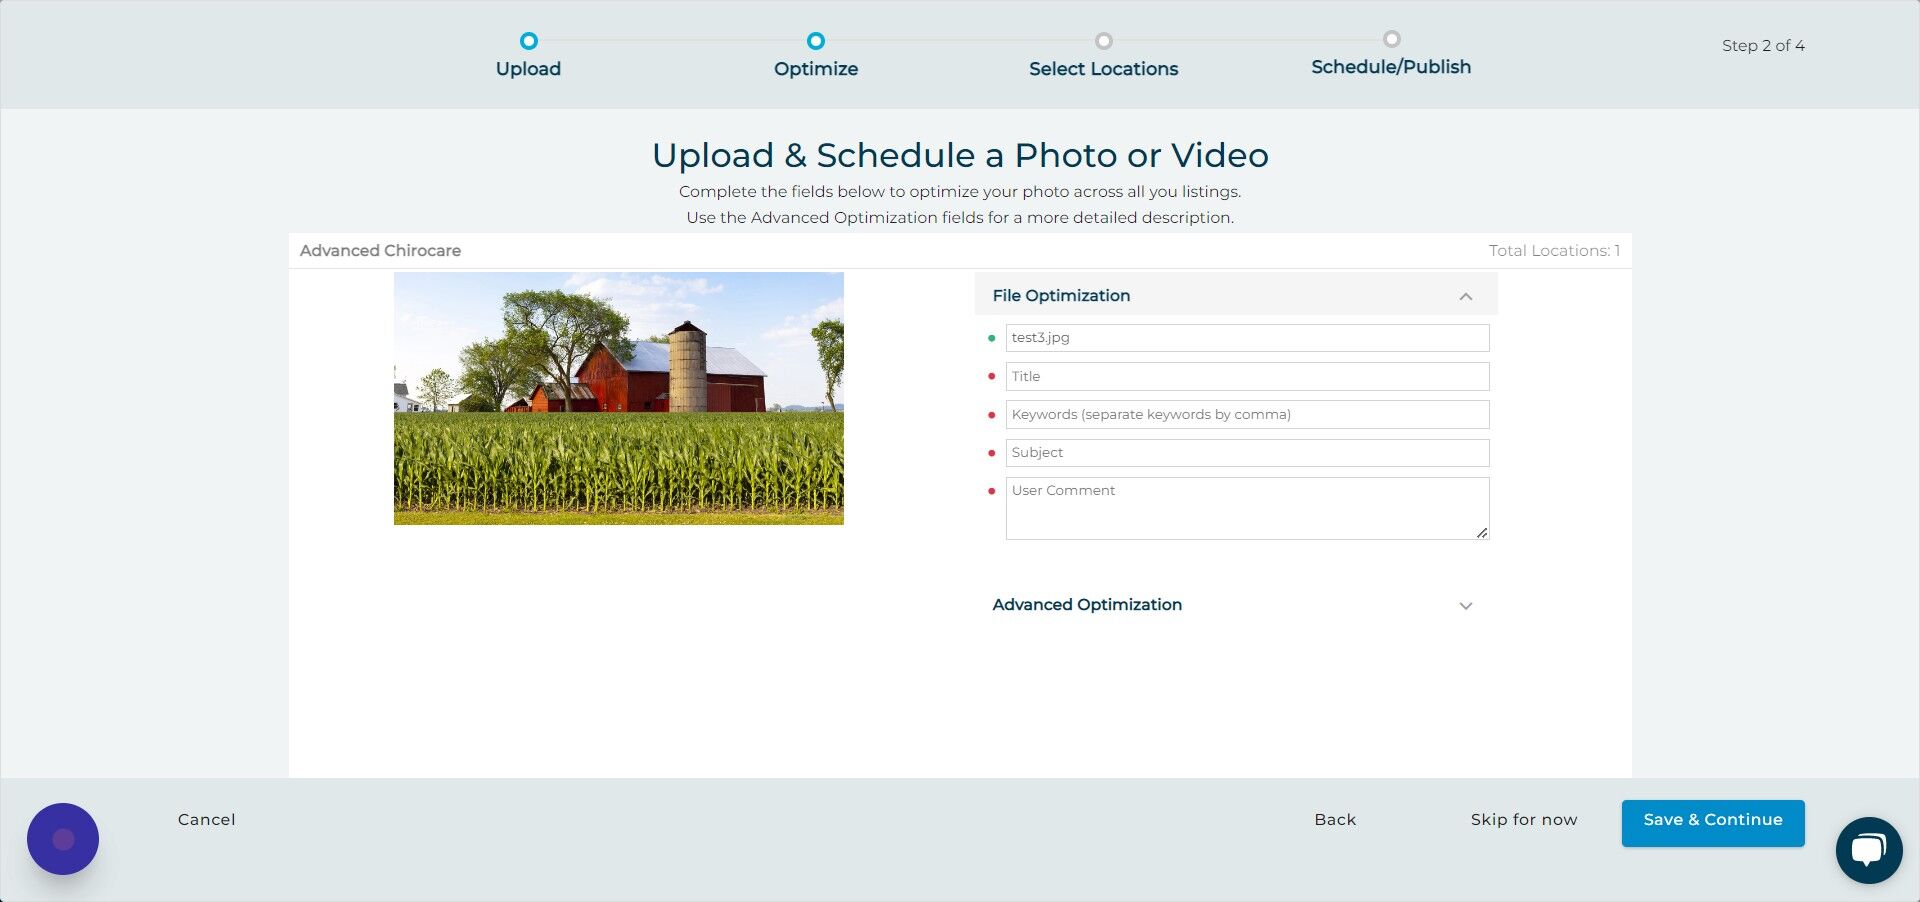Viewport: 1920px width, 902px height.
Task: Navigate to the Select Locations step label
Action: [1103, 68]
